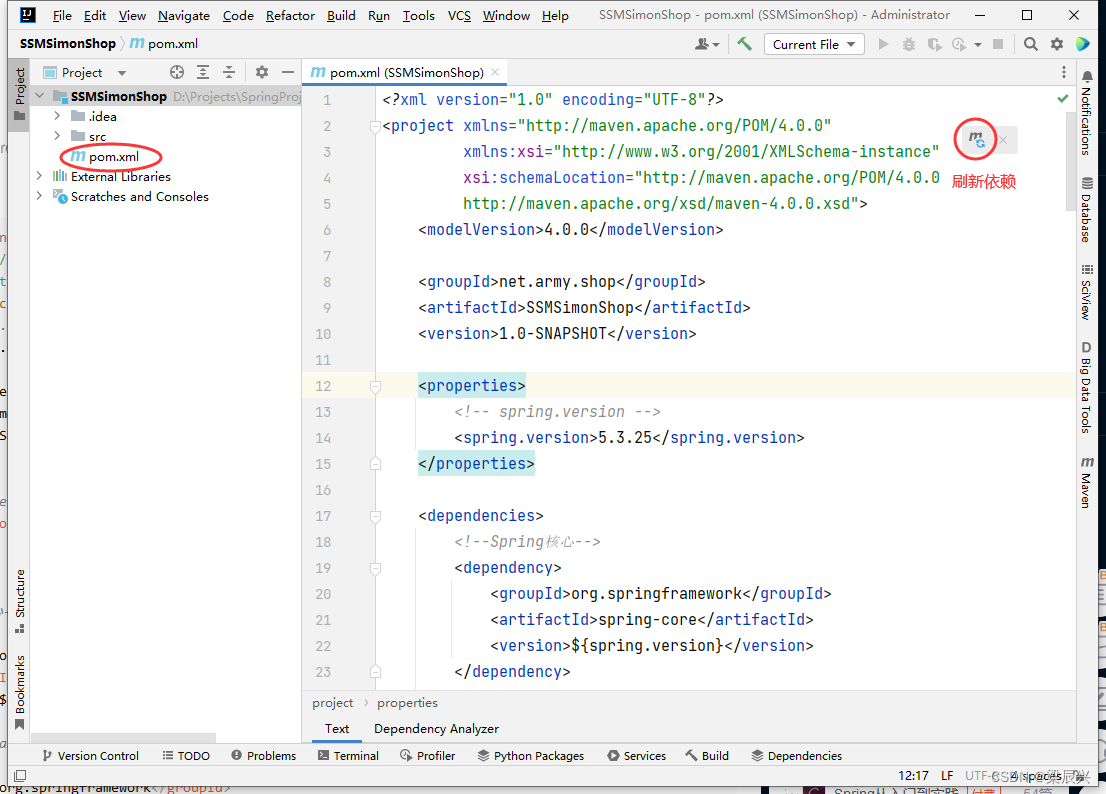This screenshot has height=794, width=1106.
Task: Click the Build Project hammer icon
Action: click(x=744, y=44)
